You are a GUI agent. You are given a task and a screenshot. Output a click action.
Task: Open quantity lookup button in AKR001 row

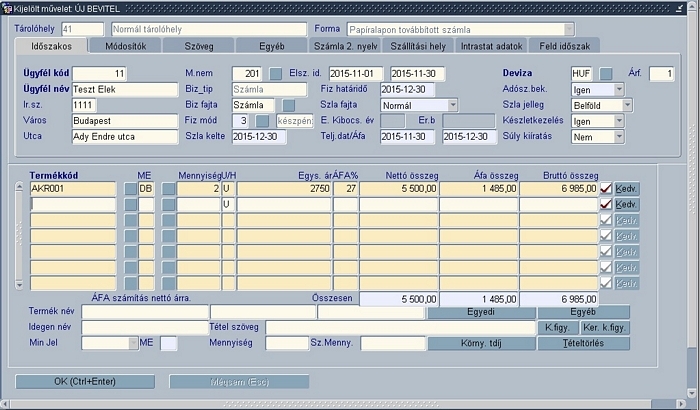click(168, 189)
